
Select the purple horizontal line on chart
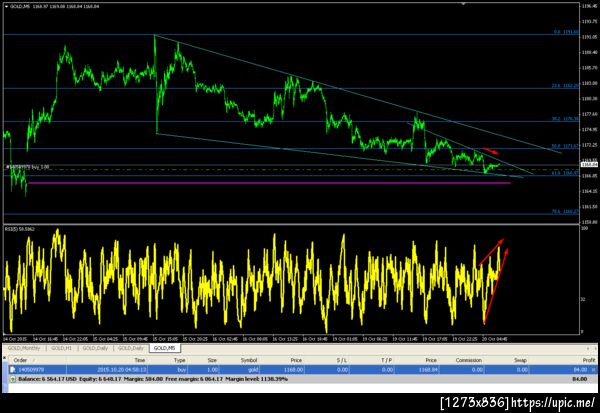coord(269,183)
